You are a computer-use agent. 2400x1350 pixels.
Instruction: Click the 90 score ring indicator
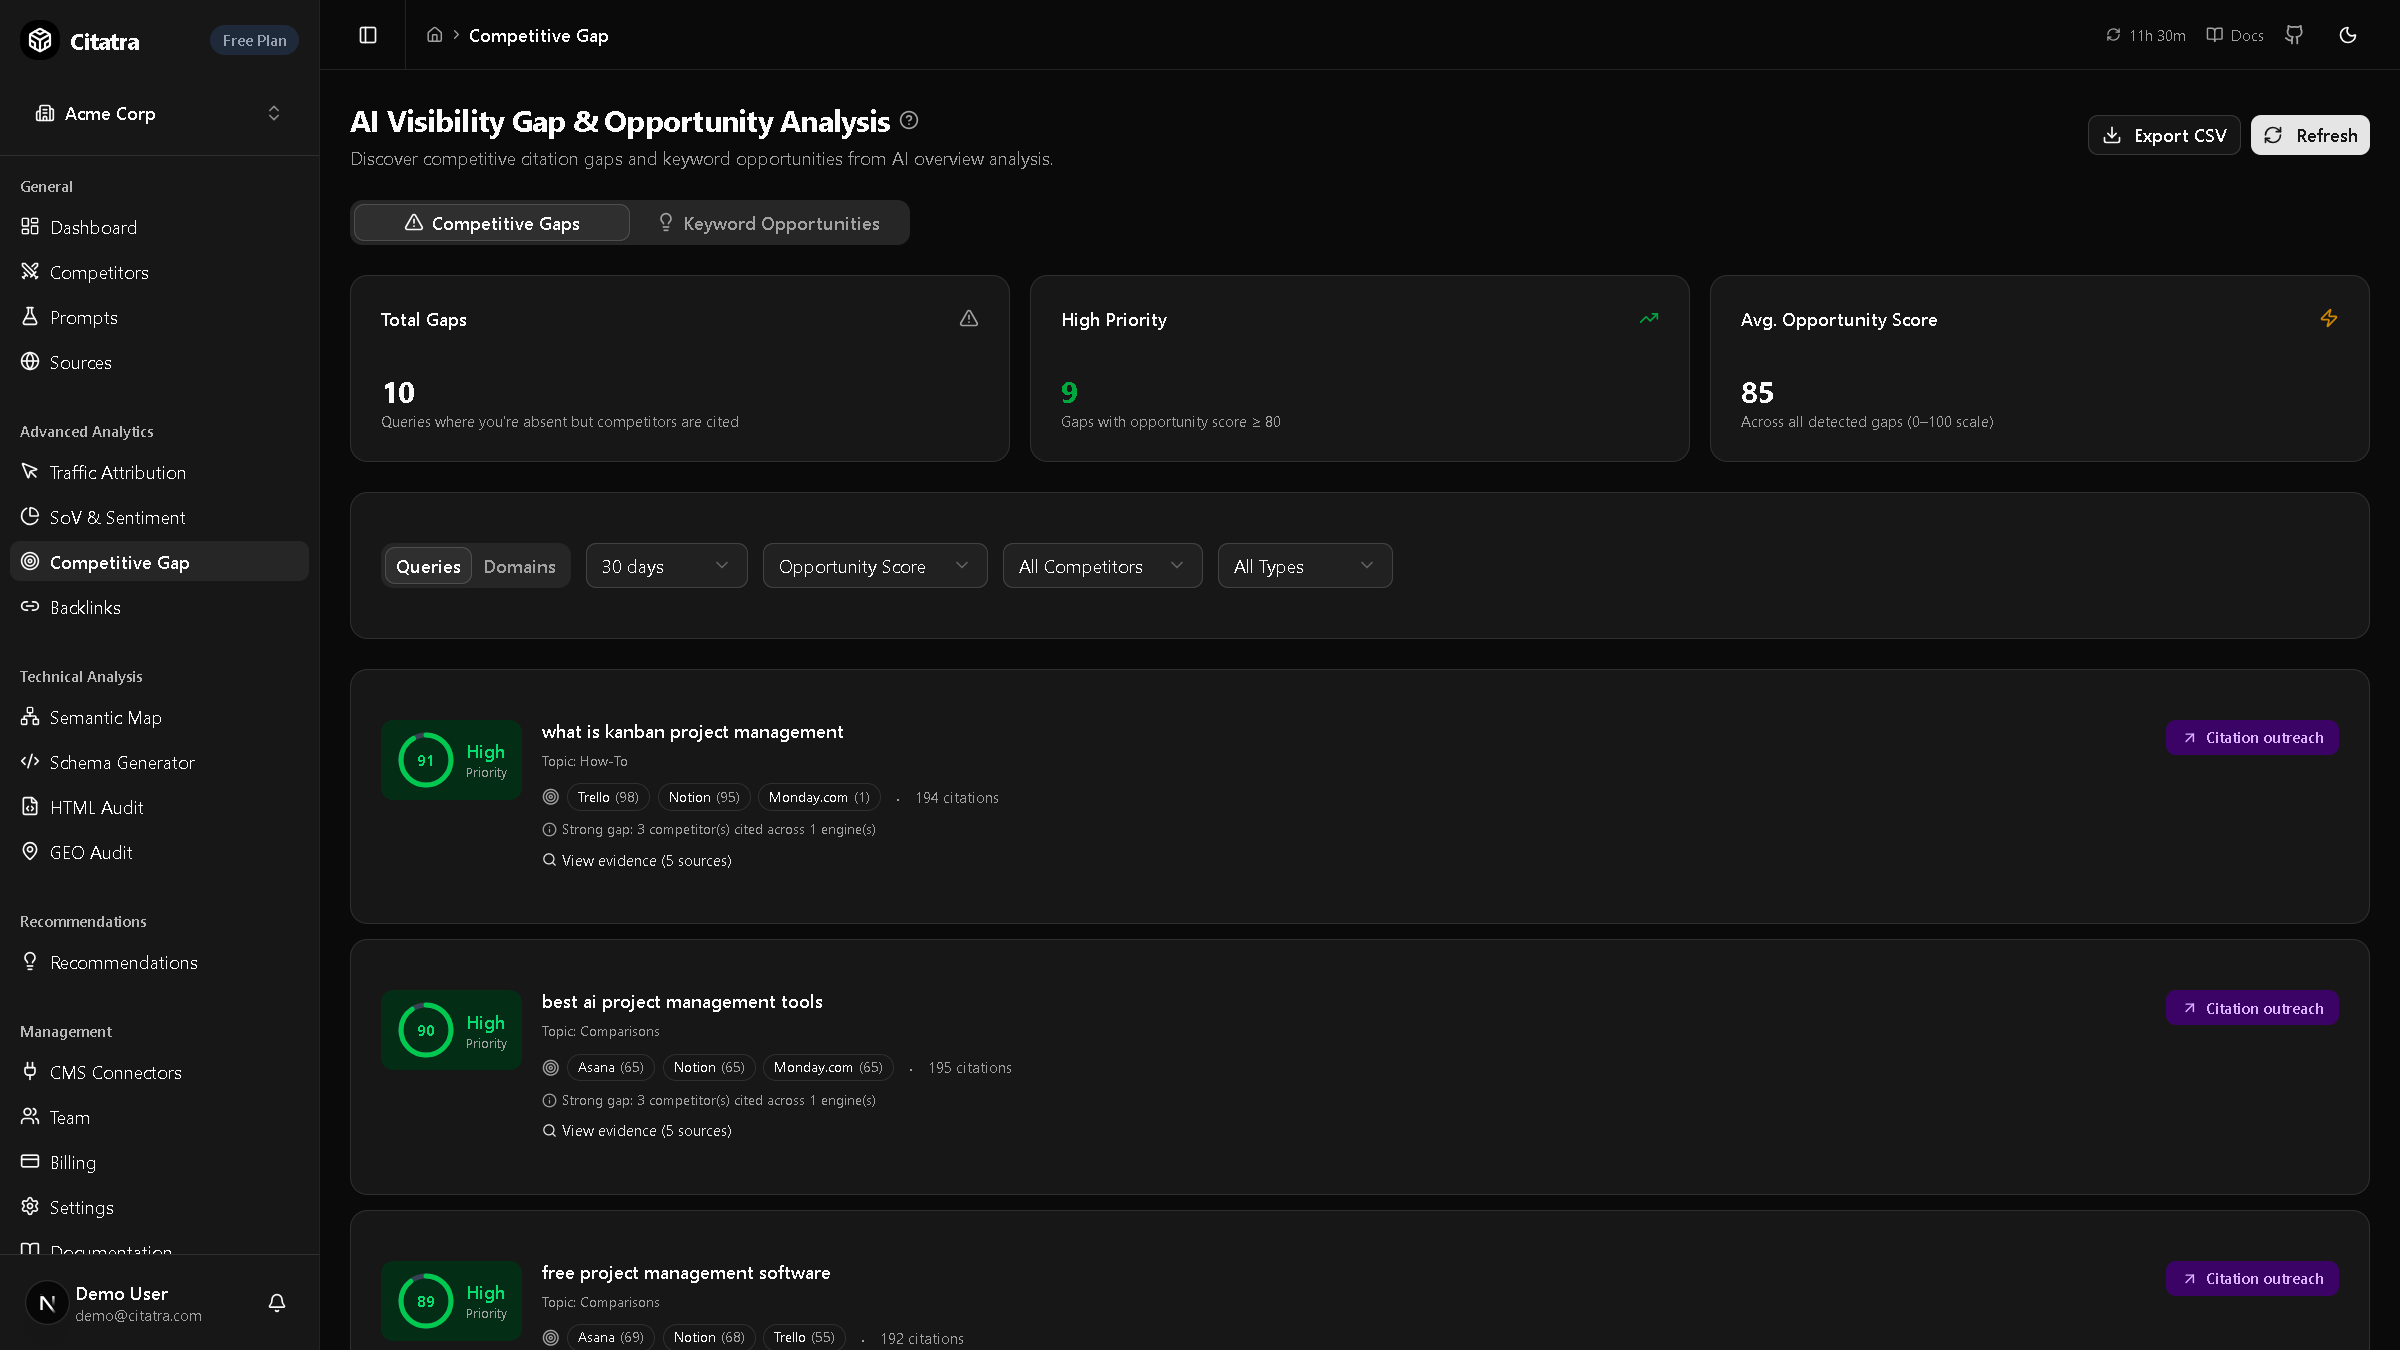pyautogui.click(x=426, y=1030)
